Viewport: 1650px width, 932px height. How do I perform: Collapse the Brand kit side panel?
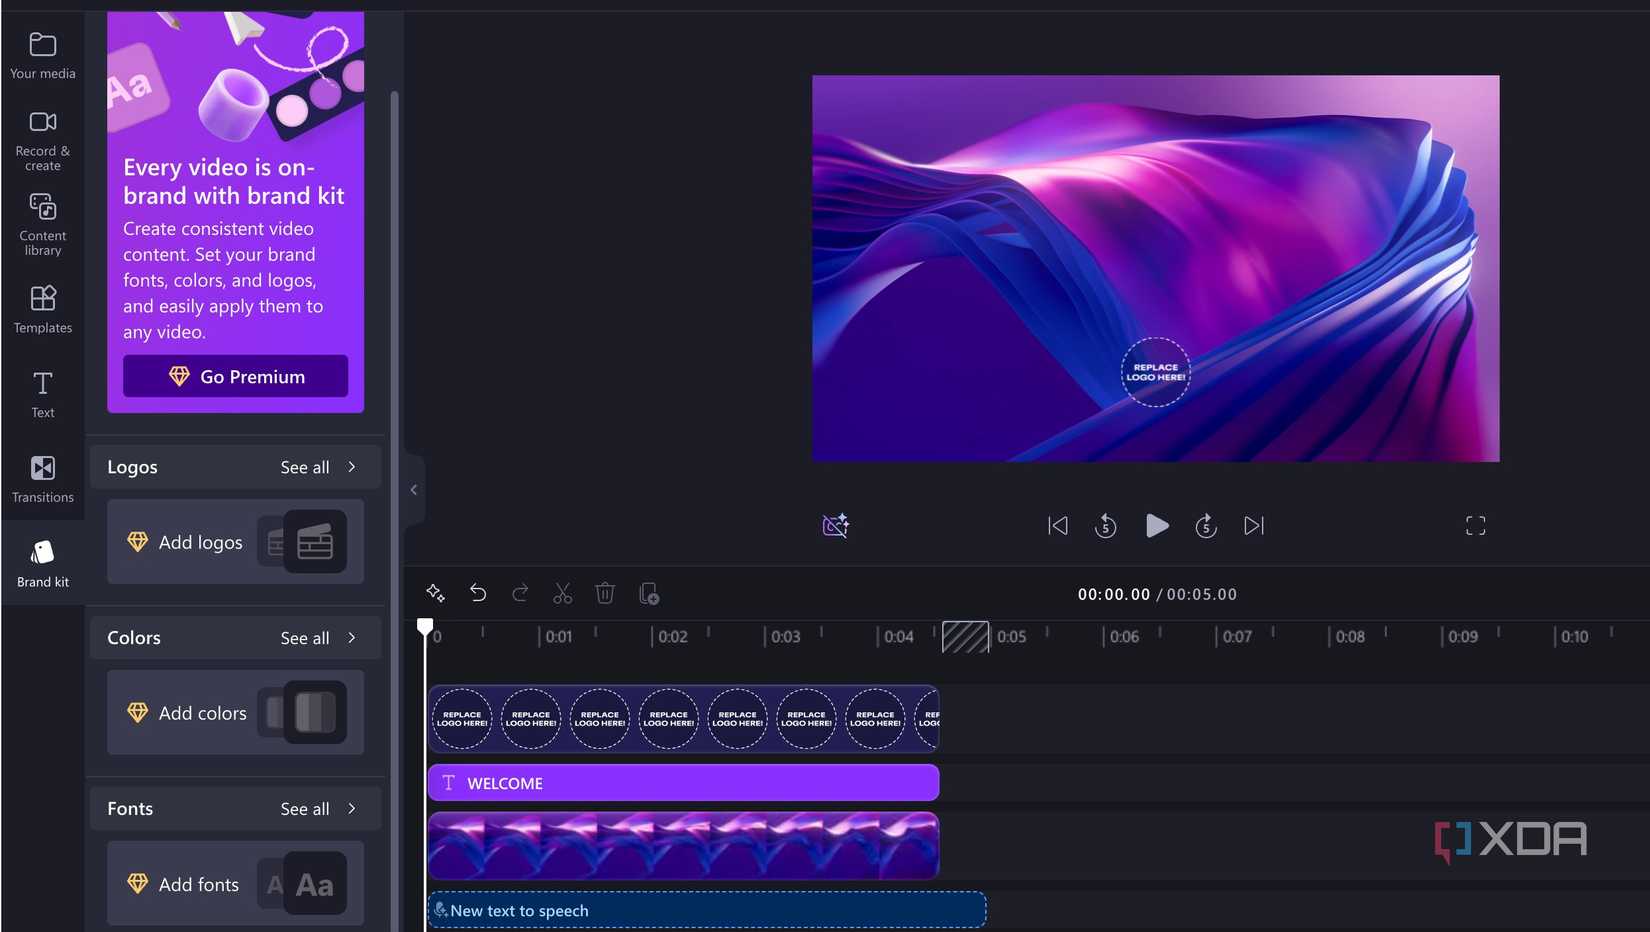tap(413, 489)
